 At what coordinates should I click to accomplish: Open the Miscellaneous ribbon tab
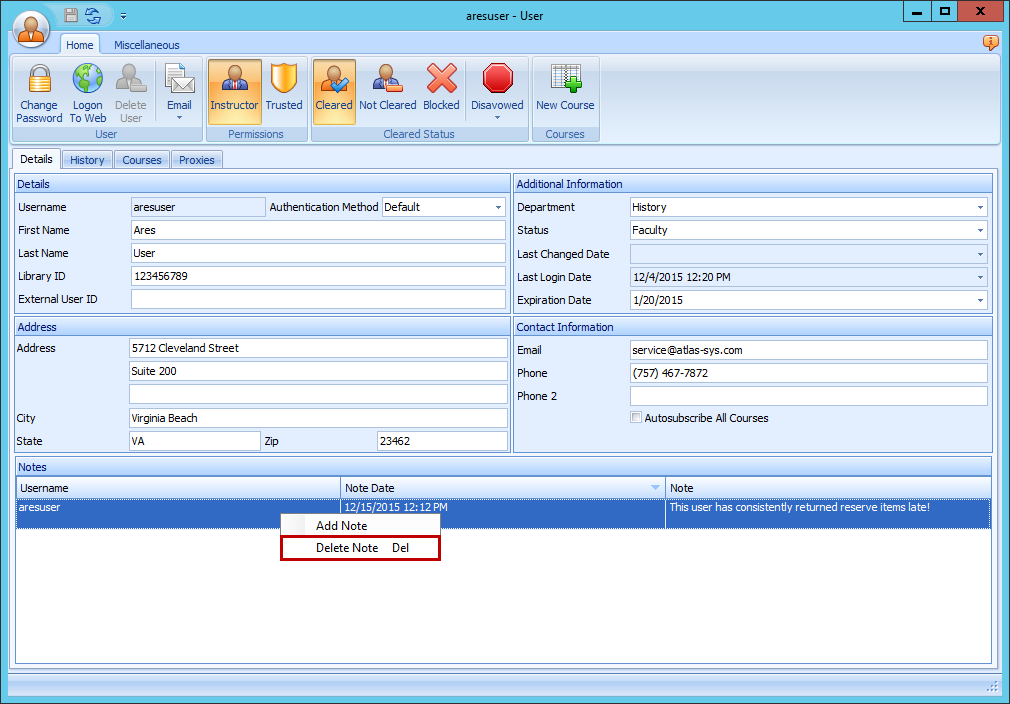pyautogui.click(x=147, y=45)
